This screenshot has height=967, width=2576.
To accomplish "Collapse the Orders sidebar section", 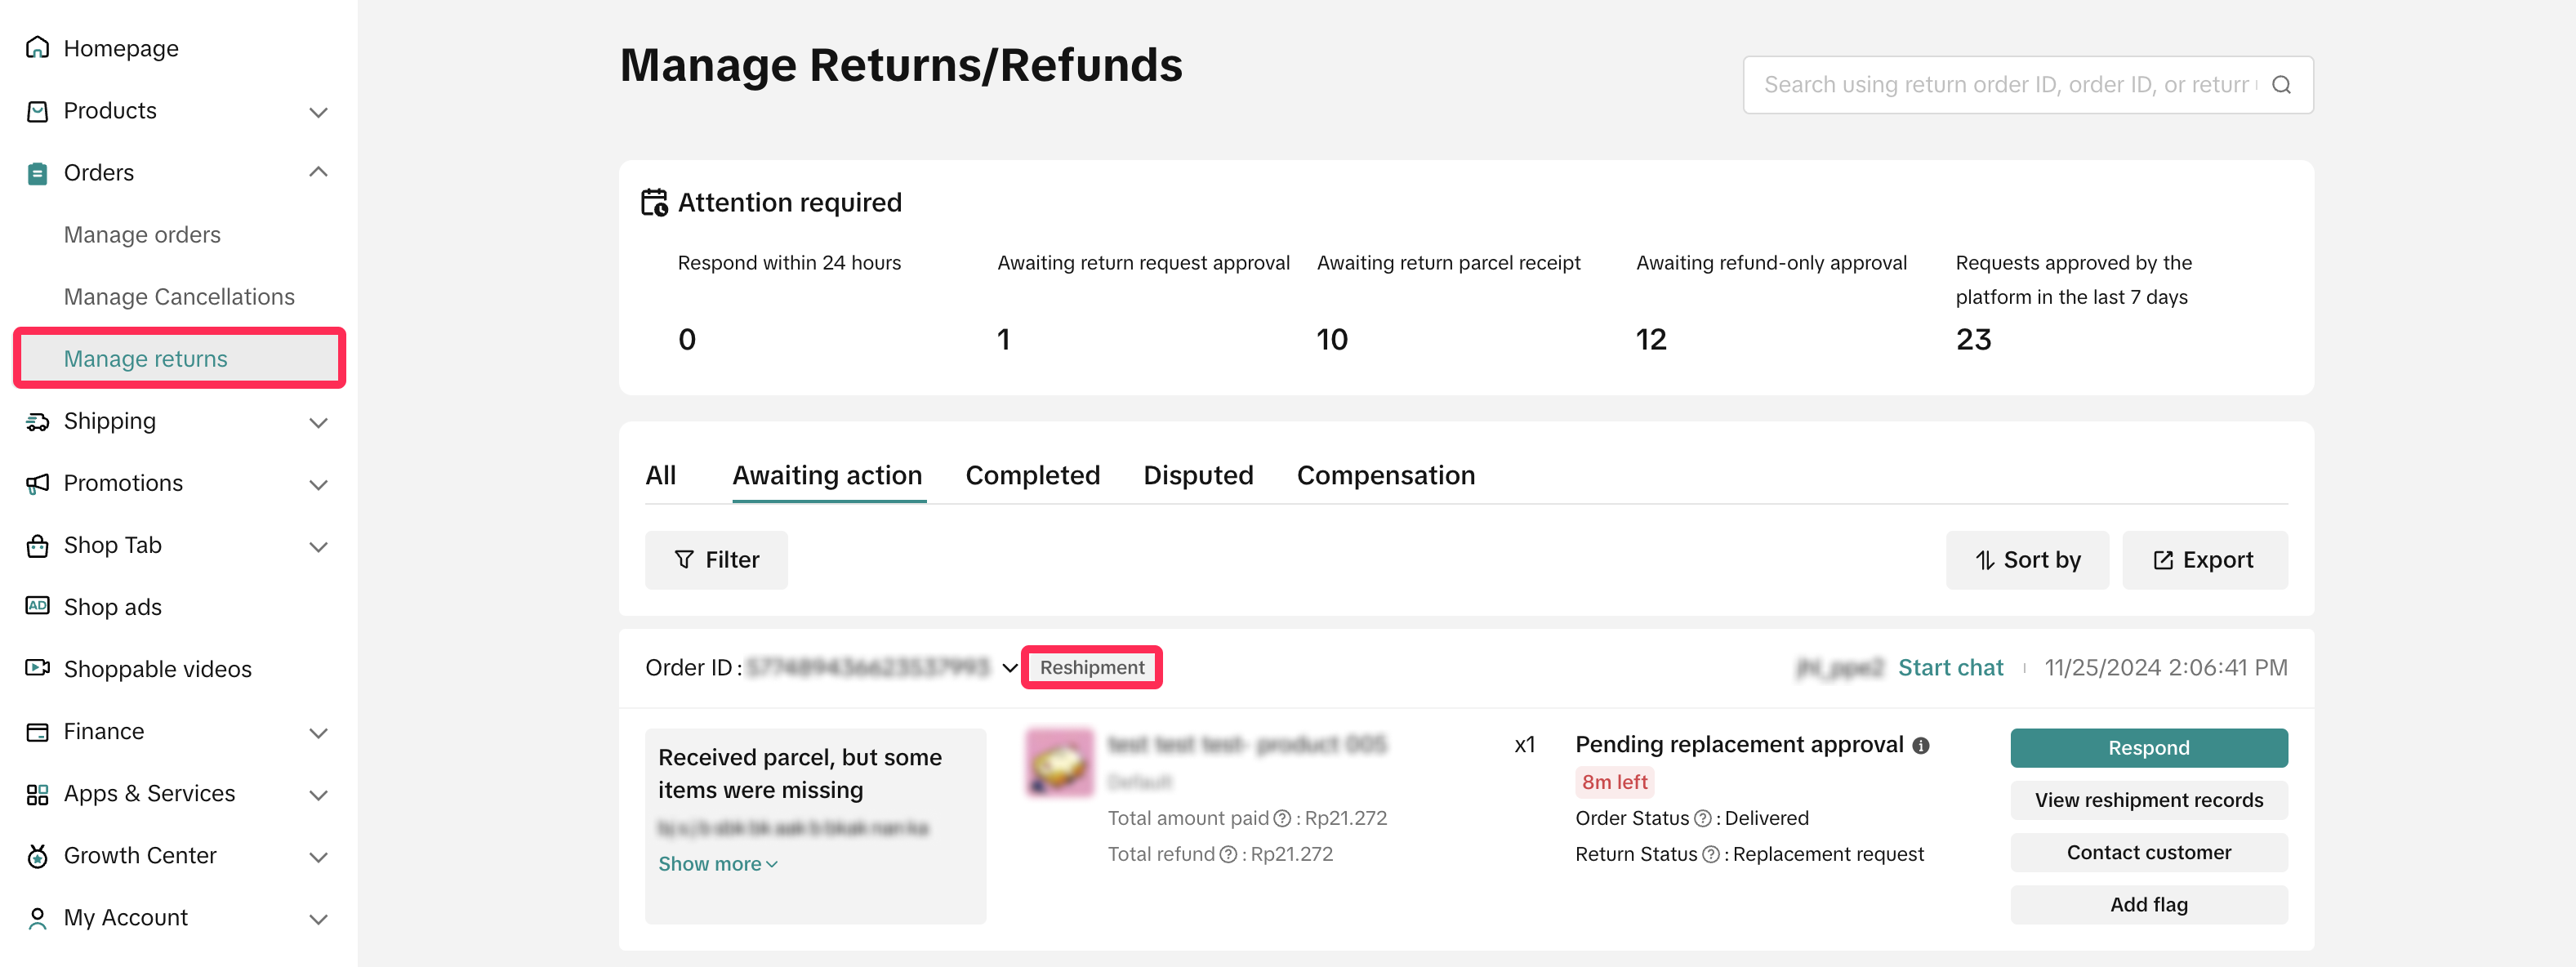I will [x=318, y=173].
